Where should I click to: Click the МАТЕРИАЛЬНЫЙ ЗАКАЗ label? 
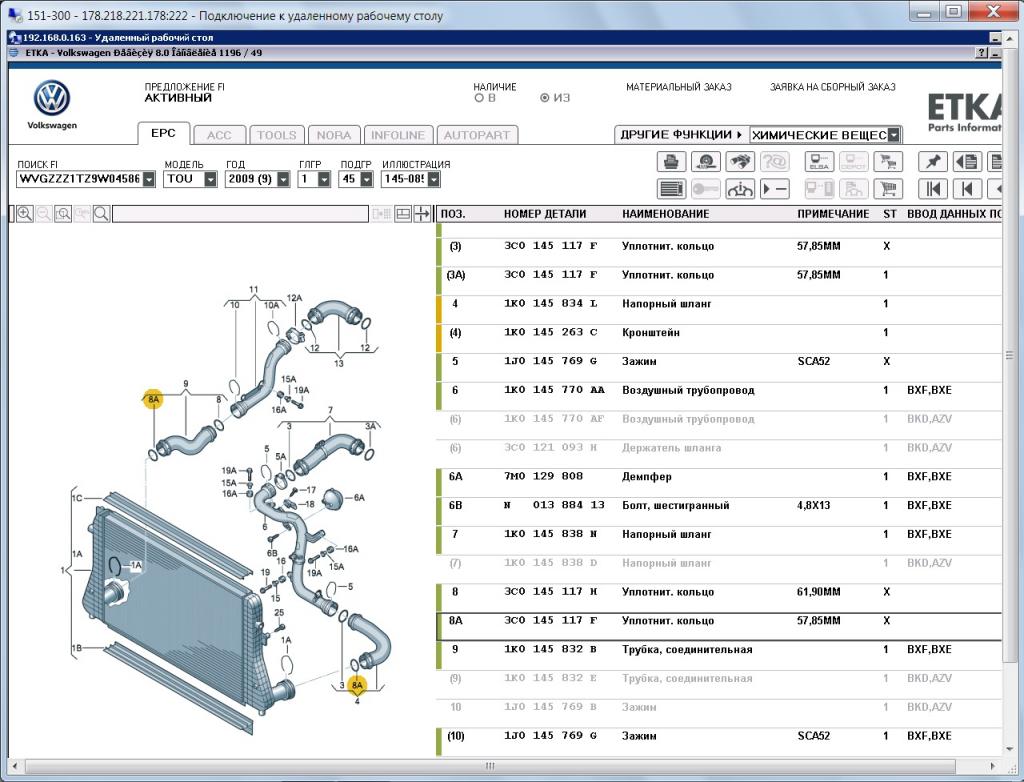(679, 87)
